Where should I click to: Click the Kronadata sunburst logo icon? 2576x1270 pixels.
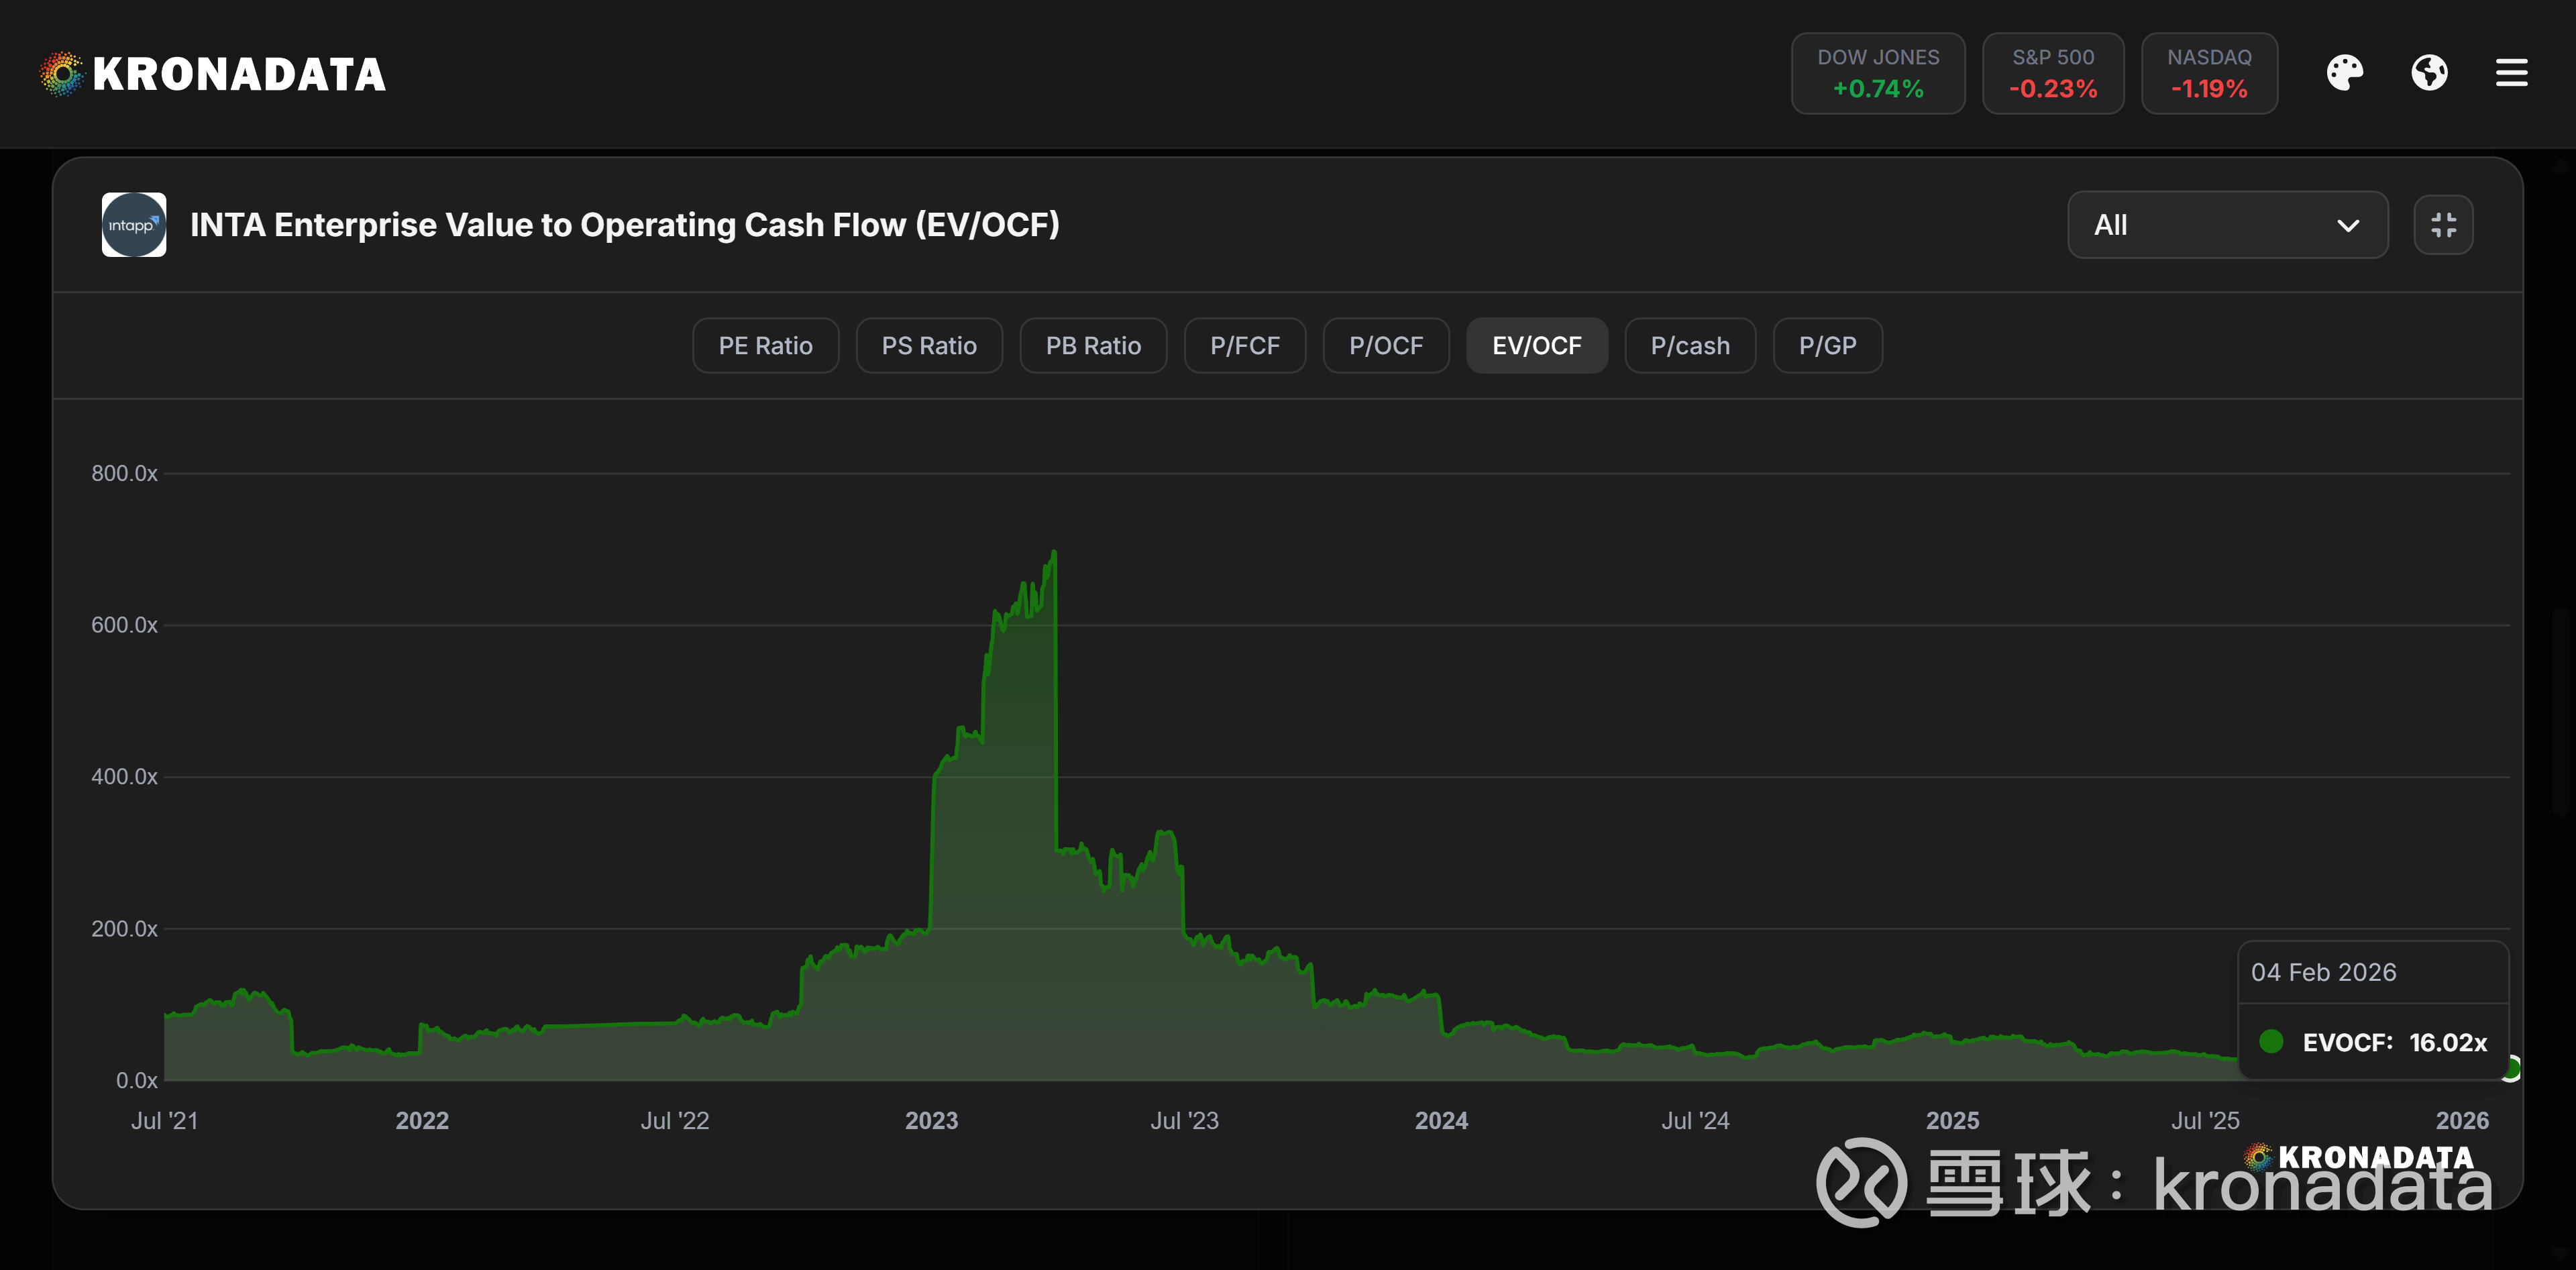tap(61, 74)
